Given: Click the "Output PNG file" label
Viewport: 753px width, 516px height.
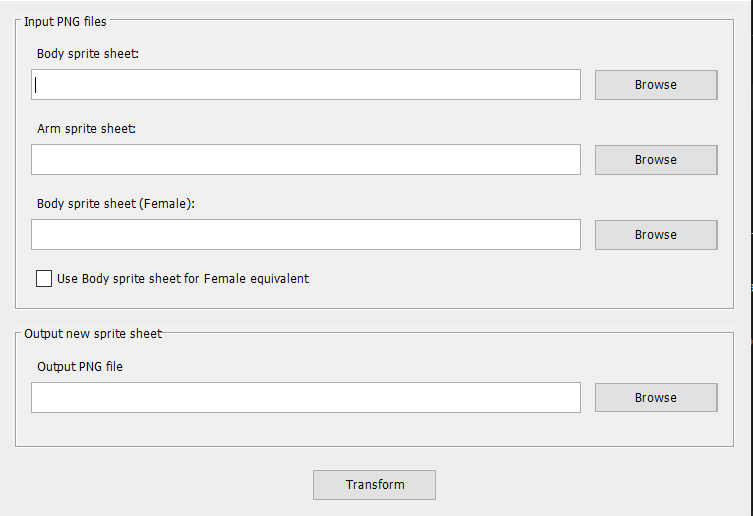Looking at the screenshot, I should pos(80,367).
